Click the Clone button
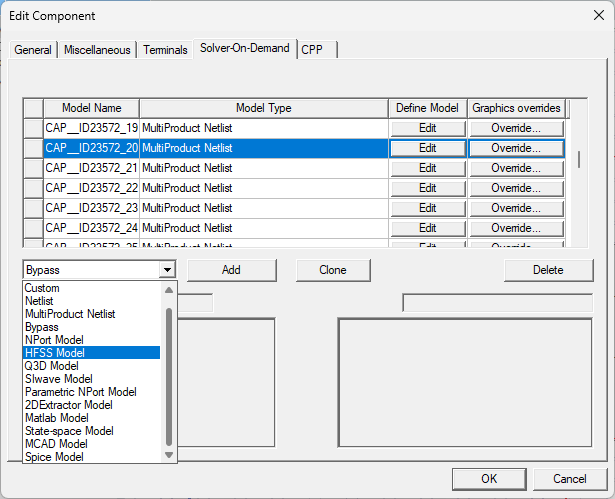The height and width of the screenshot is (499, 615). (333, 270)
